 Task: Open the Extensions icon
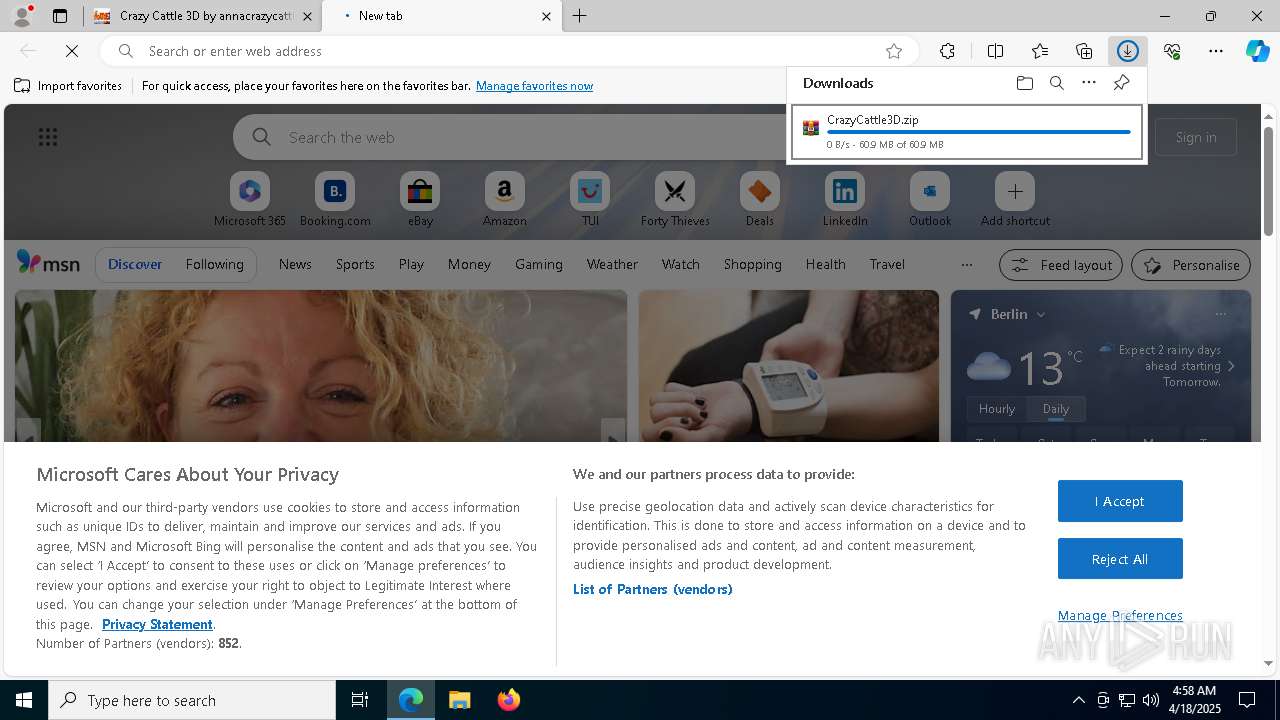(947, 51)
